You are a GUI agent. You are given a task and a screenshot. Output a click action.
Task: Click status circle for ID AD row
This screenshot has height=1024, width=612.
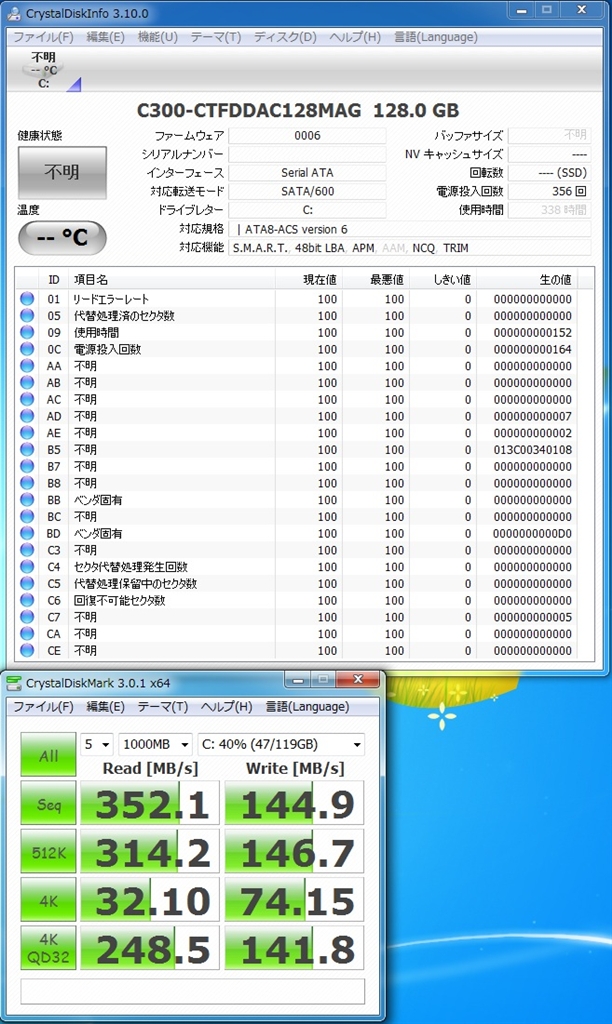click(x=27, y=416)
